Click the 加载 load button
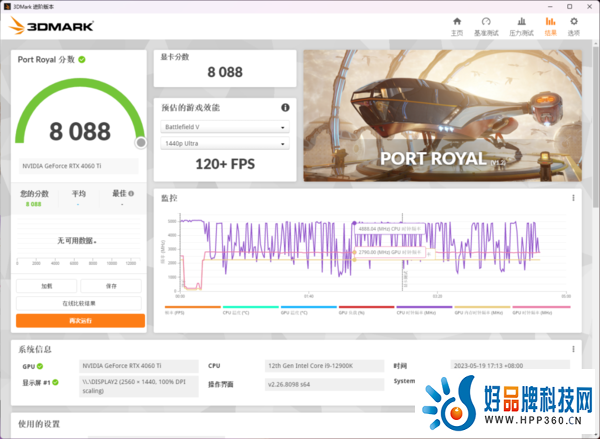The width and height of the screenshot is (600, 439). pos(47,286)
